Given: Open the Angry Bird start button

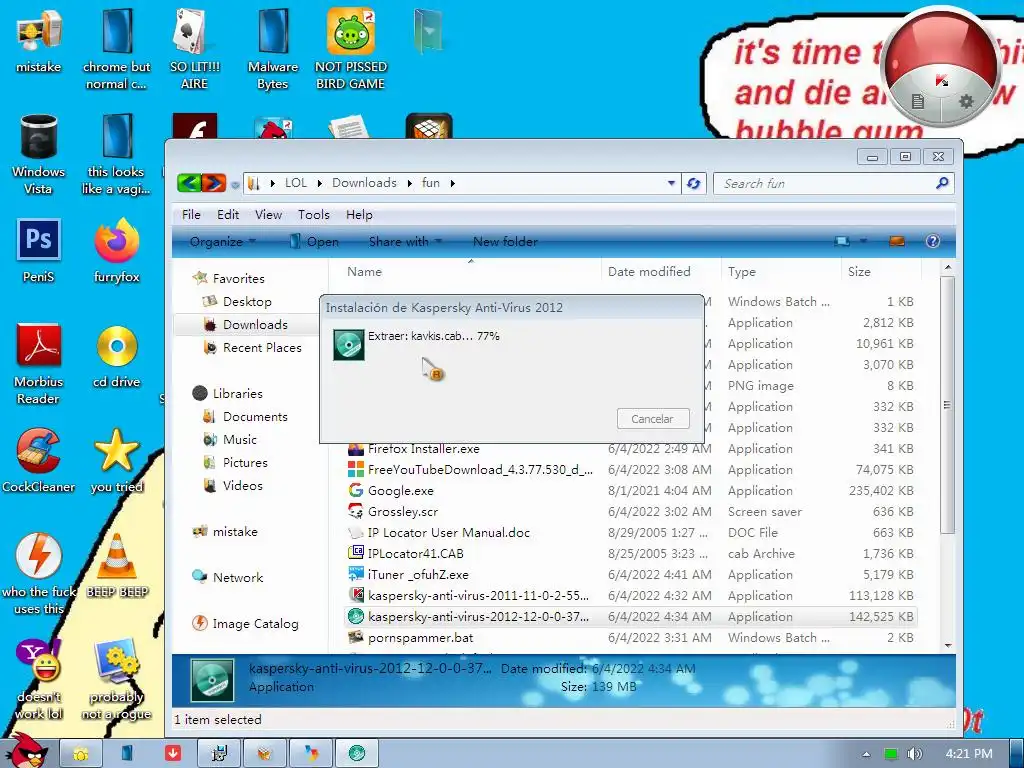Looking at the screenshot, I should pos(27,751).
